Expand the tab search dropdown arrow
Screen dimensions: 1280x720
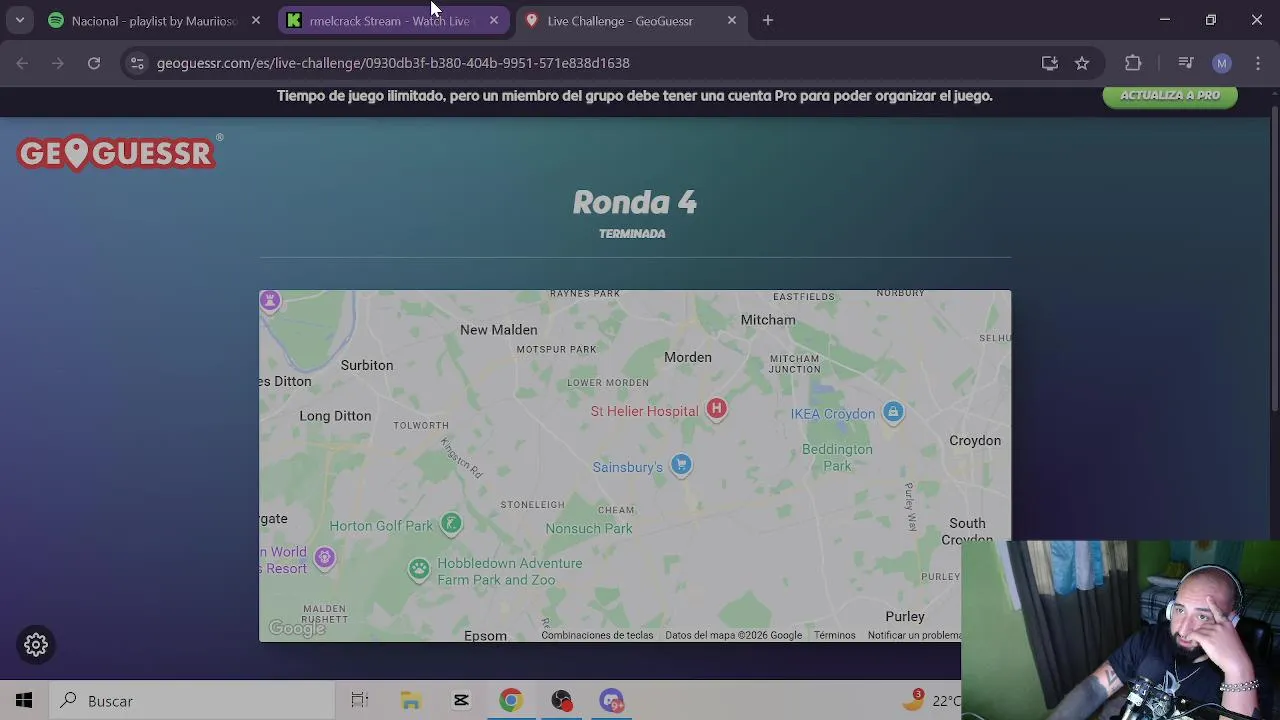(19, 20)
